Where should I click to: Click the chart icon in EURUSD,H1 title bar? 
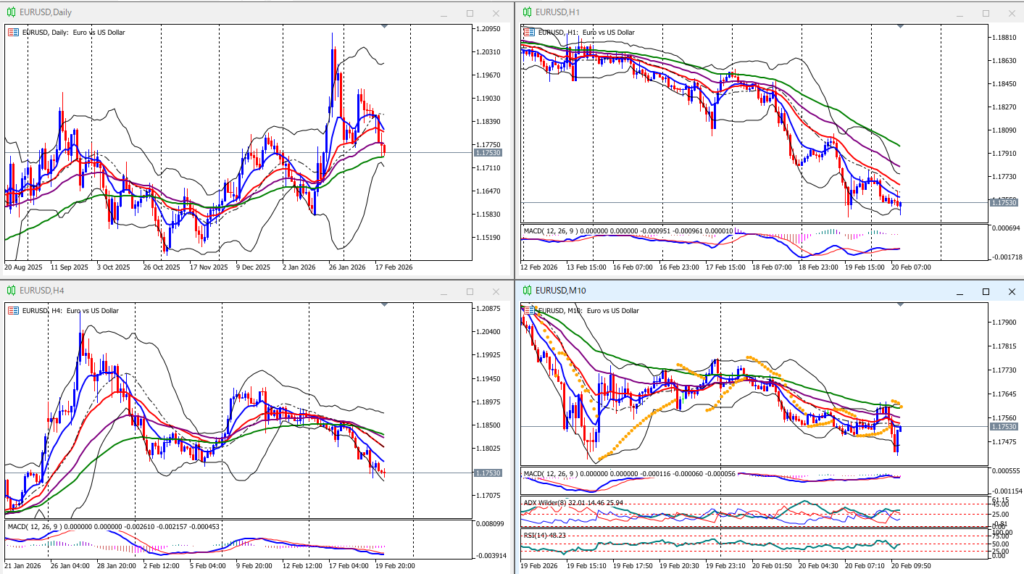tap(525, 12)
